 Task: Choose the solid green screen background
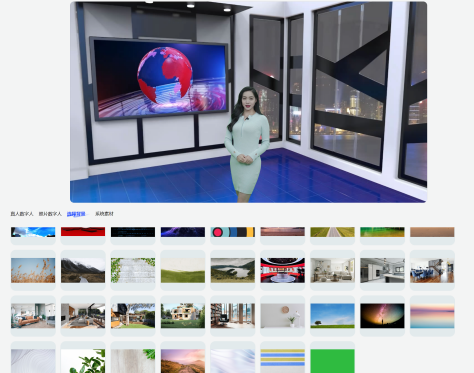[x=332, y=361]
